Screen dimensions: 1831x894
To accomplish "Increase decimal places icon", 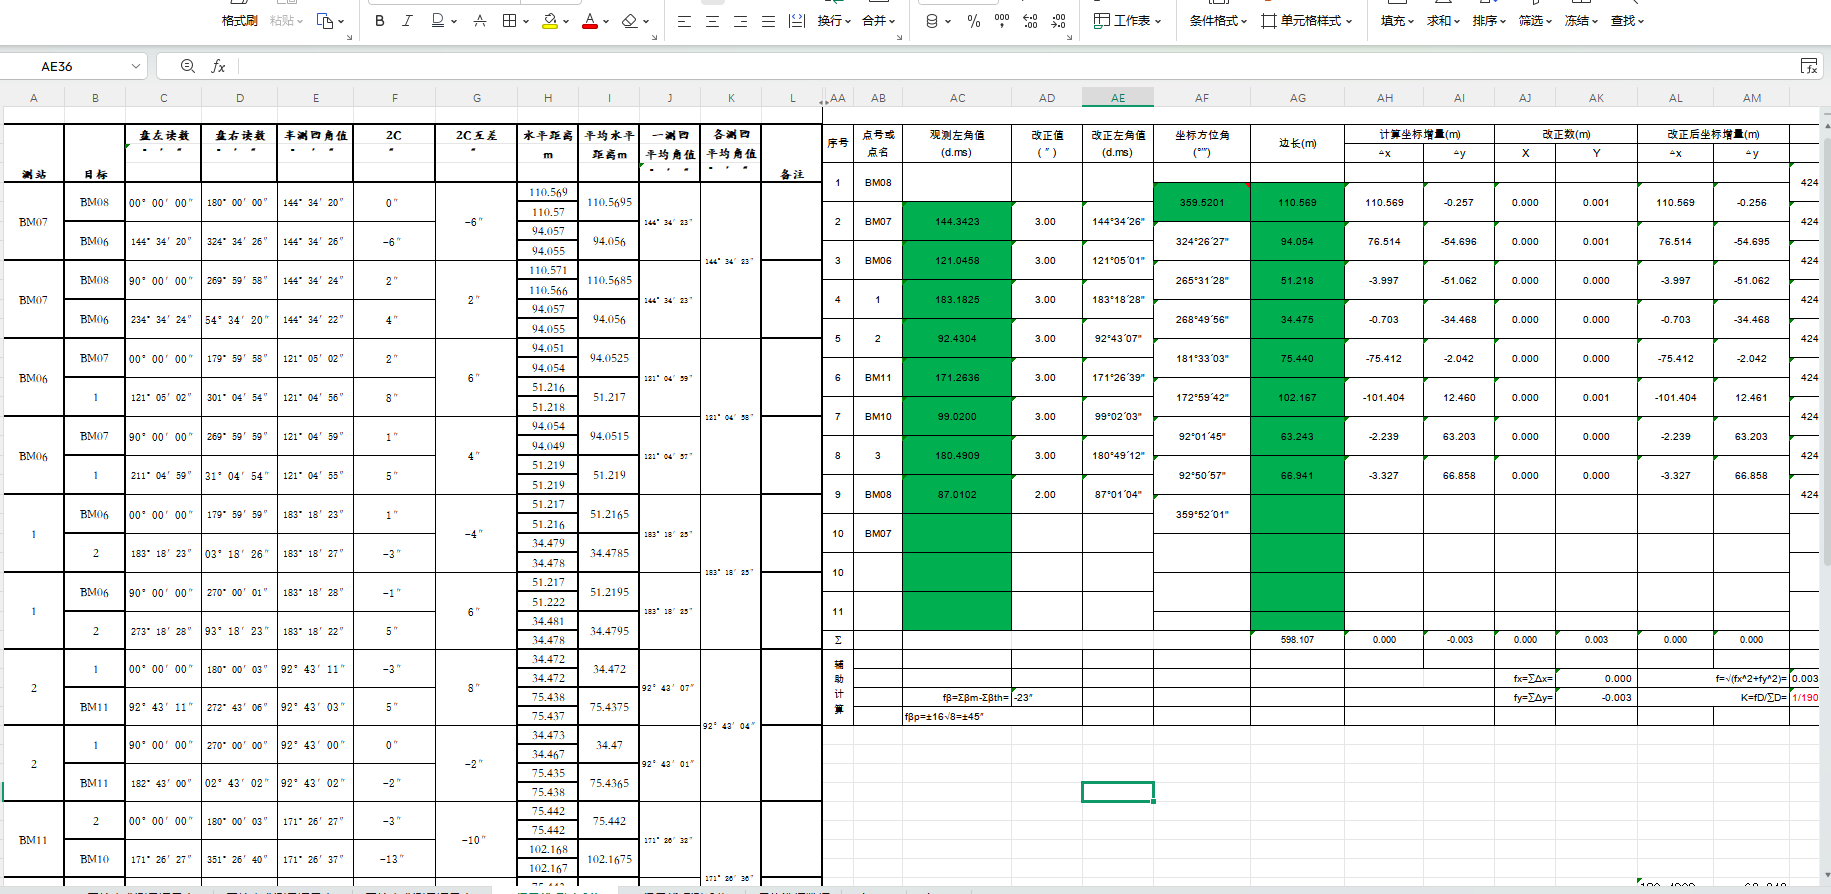I will click(1030, 21).
